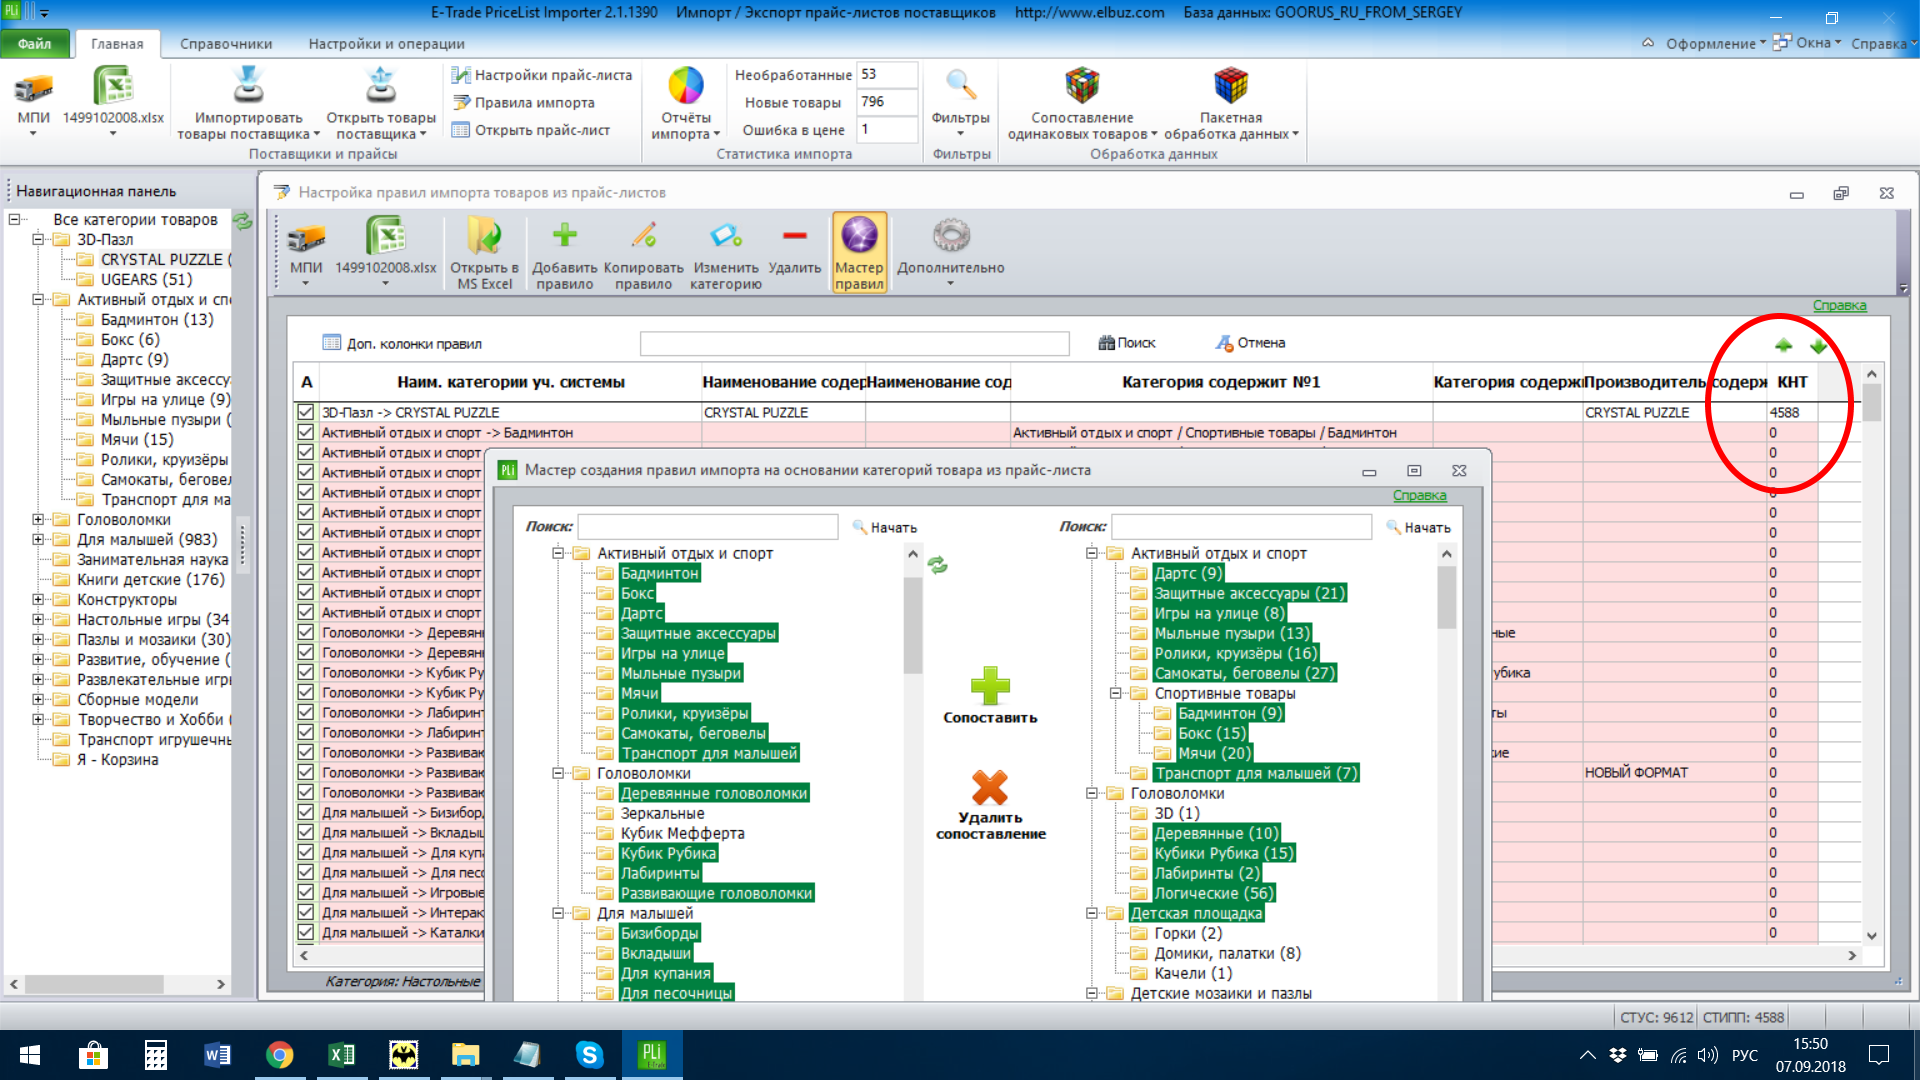This screenshot has width=1920, height=1080.
Task: Click Поиск button in the rules window
Action: 1126,343
